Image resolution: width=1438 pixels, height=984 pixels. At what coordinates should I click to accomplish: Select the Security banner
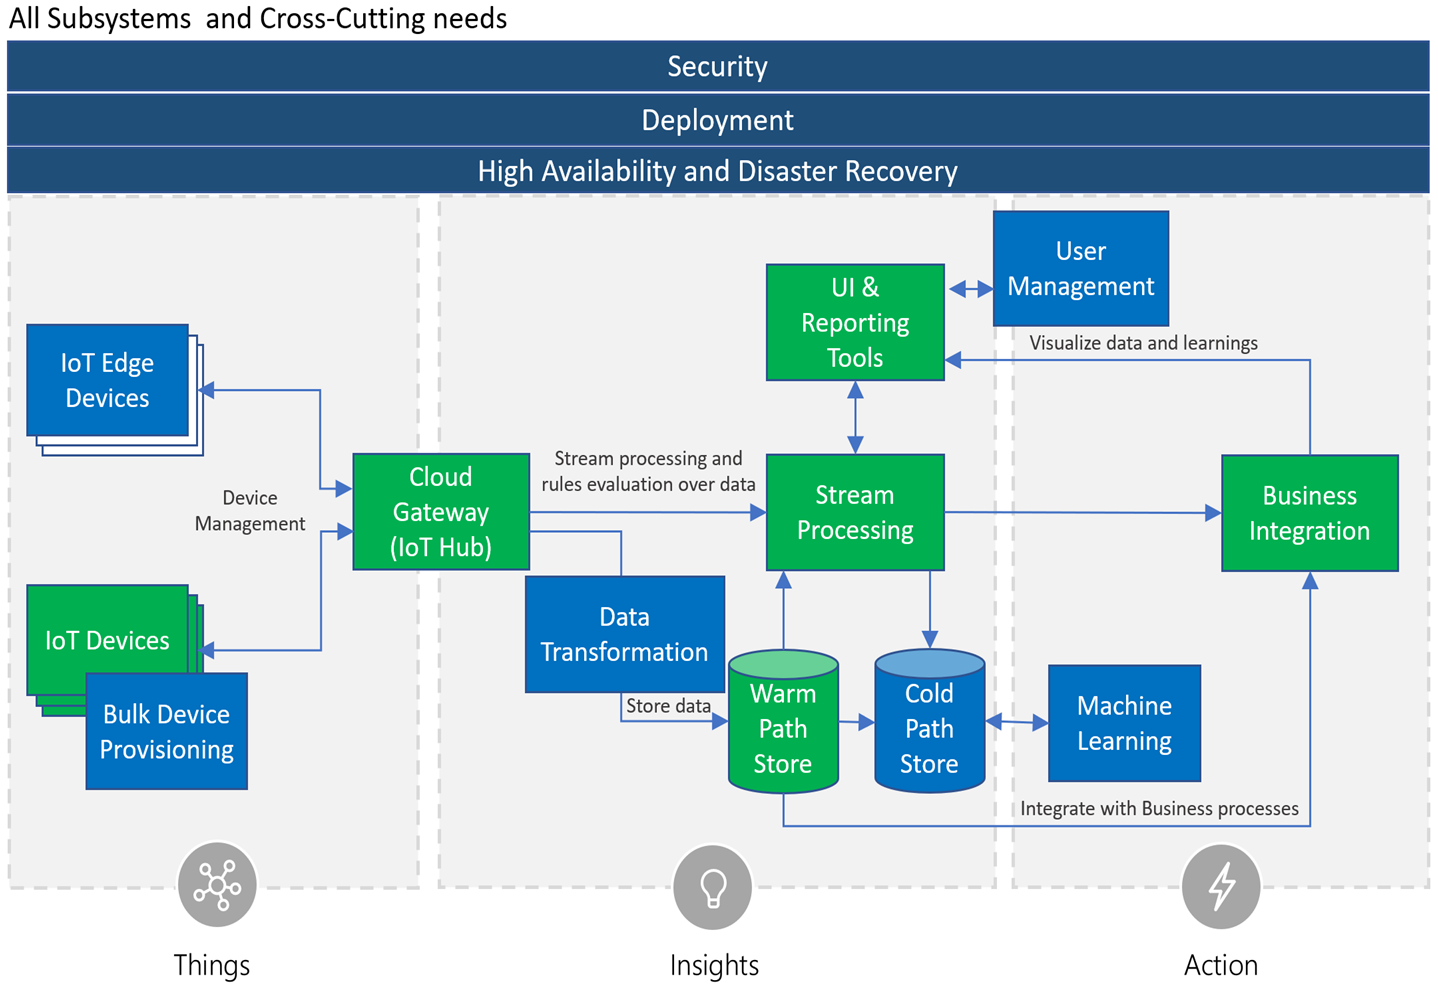pyautogui.click(x=718, y=66)
